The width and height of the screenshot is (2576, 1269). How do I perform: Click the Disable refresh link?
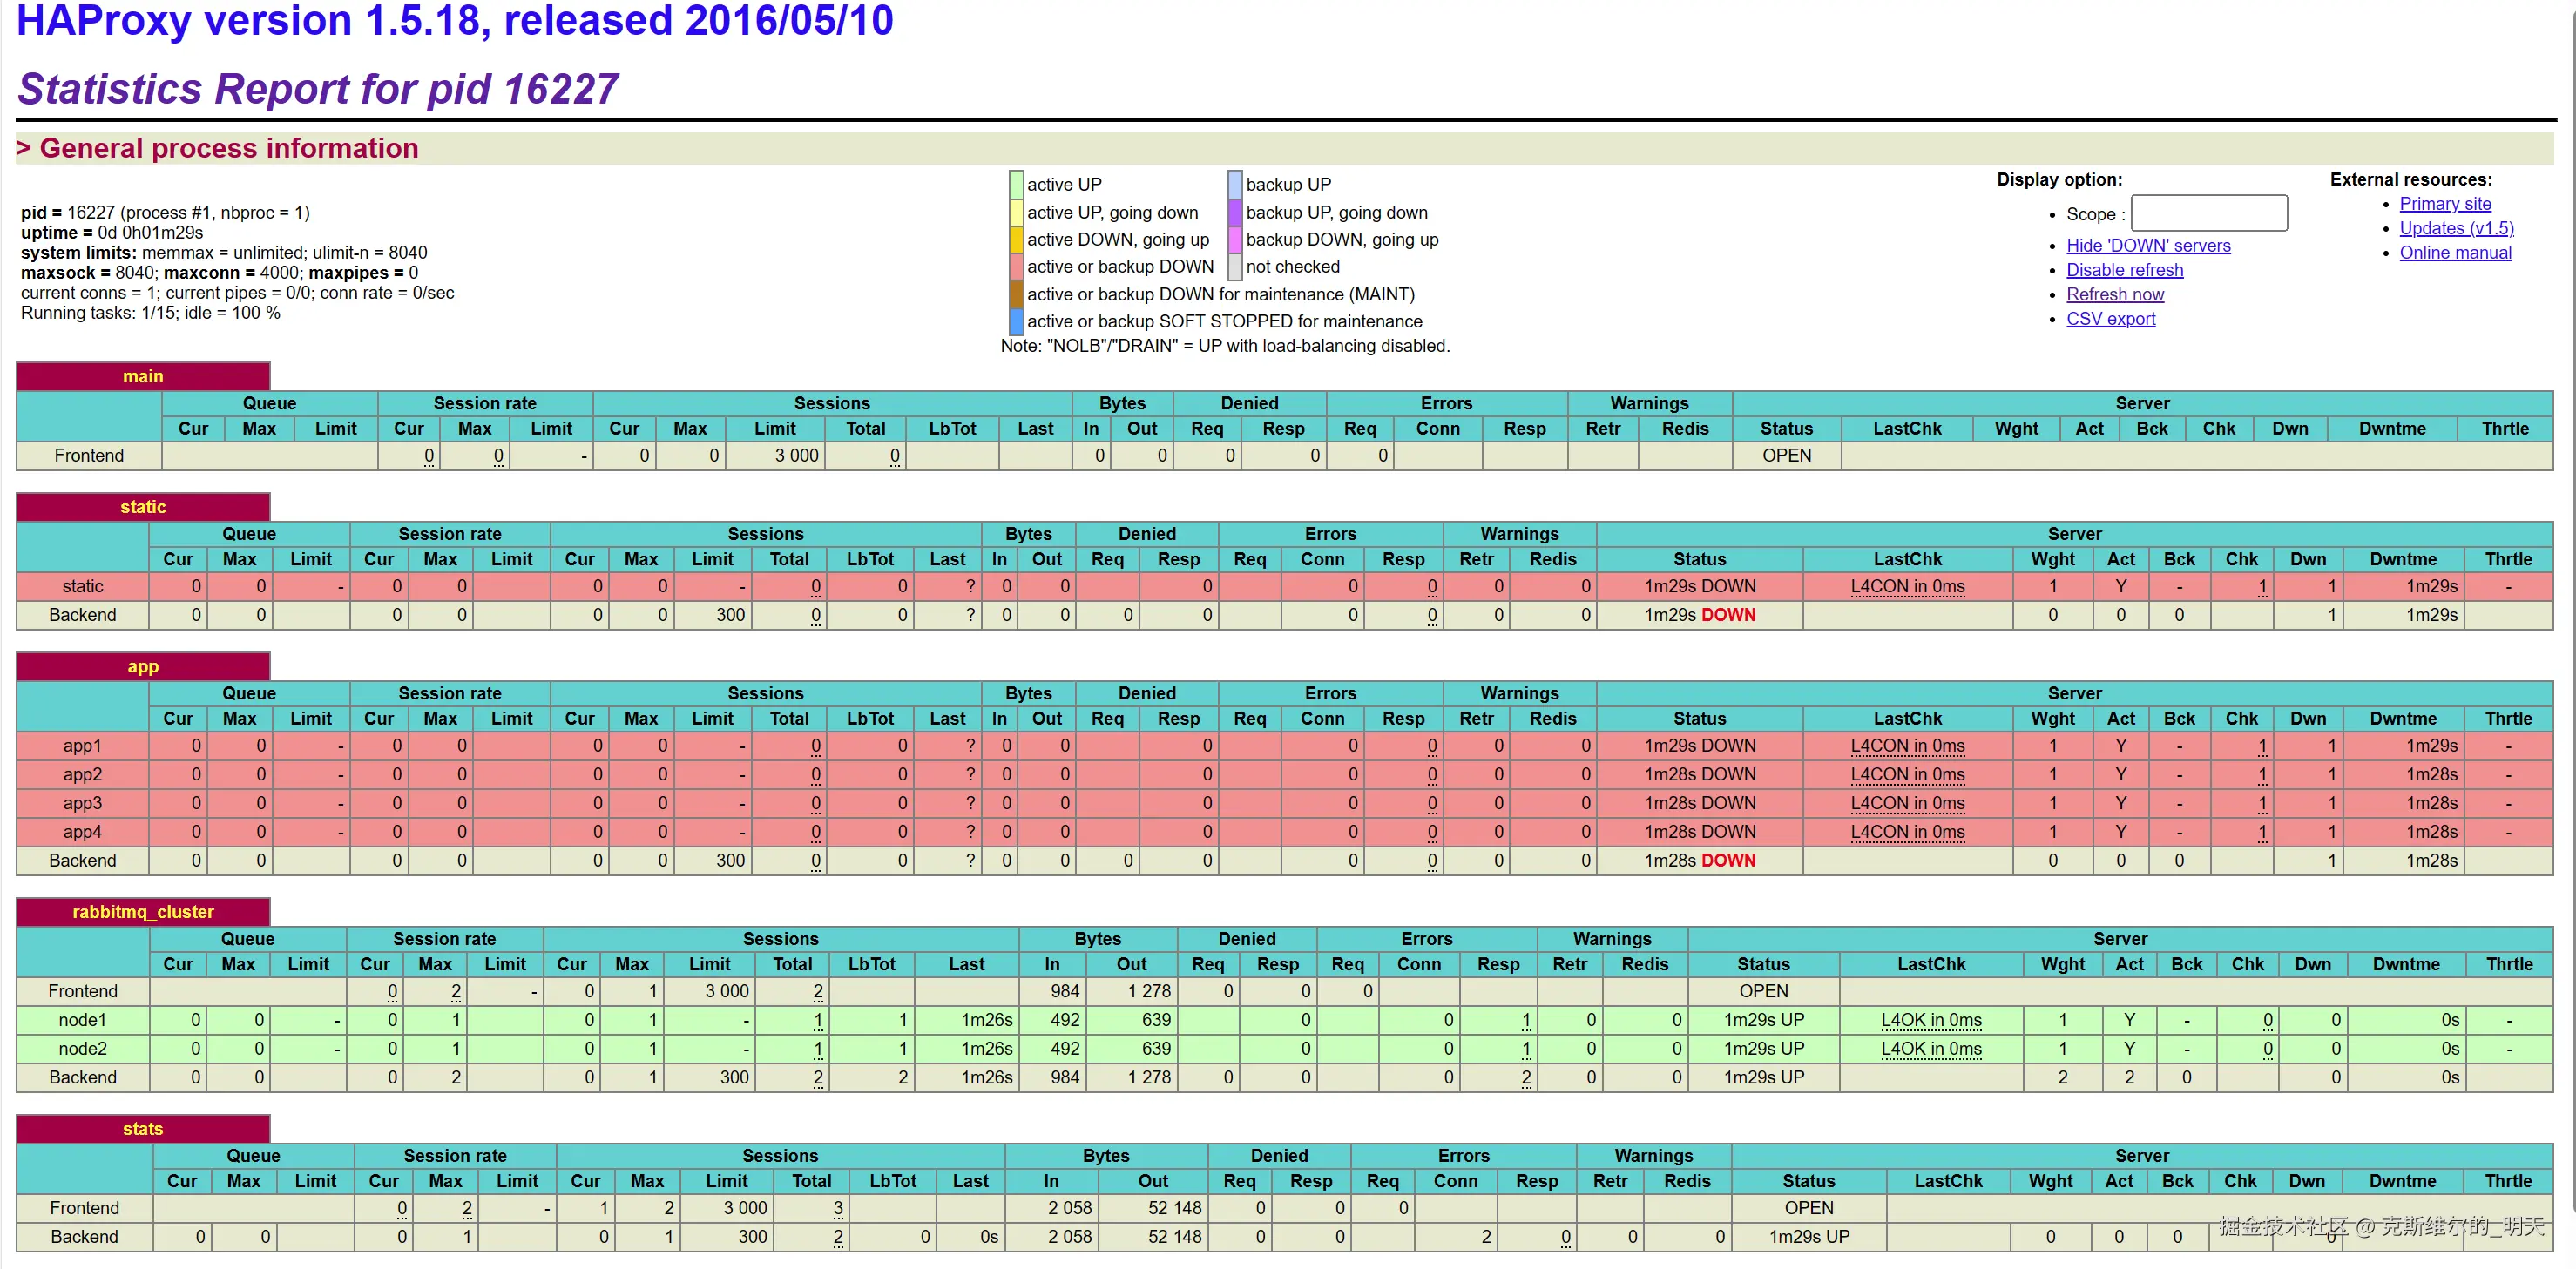(x=2124, y=270)
